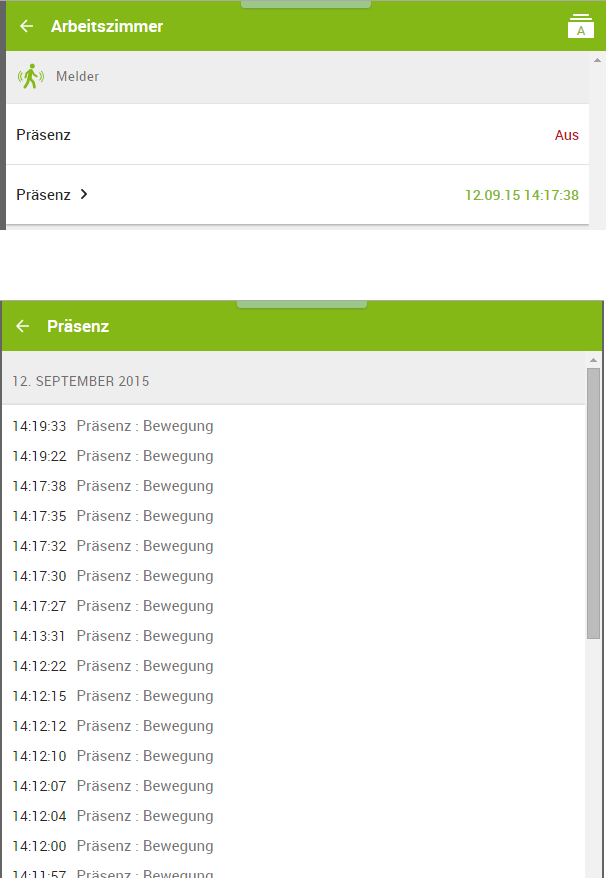Click the pull-down handle above Präsenz header

[302, 304]
